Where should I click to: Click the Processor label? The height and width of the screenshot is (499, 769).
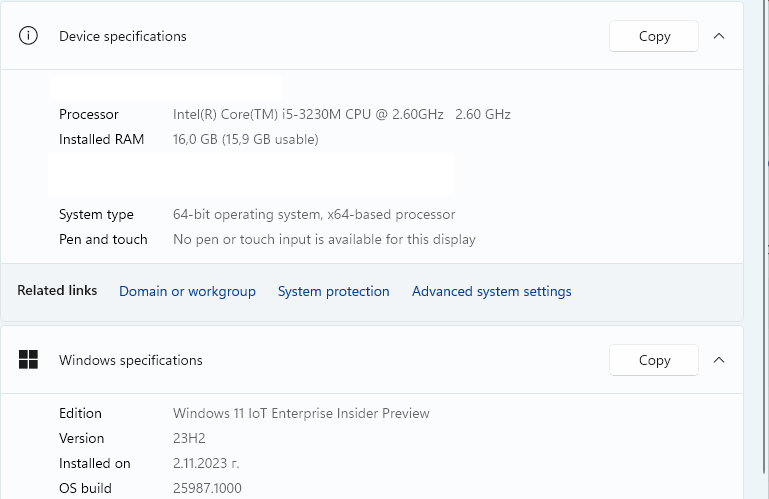point(89,114)
